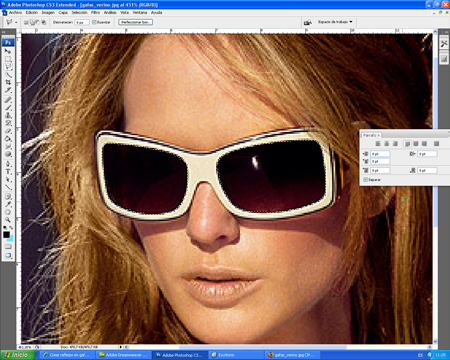
Task: Select the Eyedropper tool
Action: pos(8,204)
